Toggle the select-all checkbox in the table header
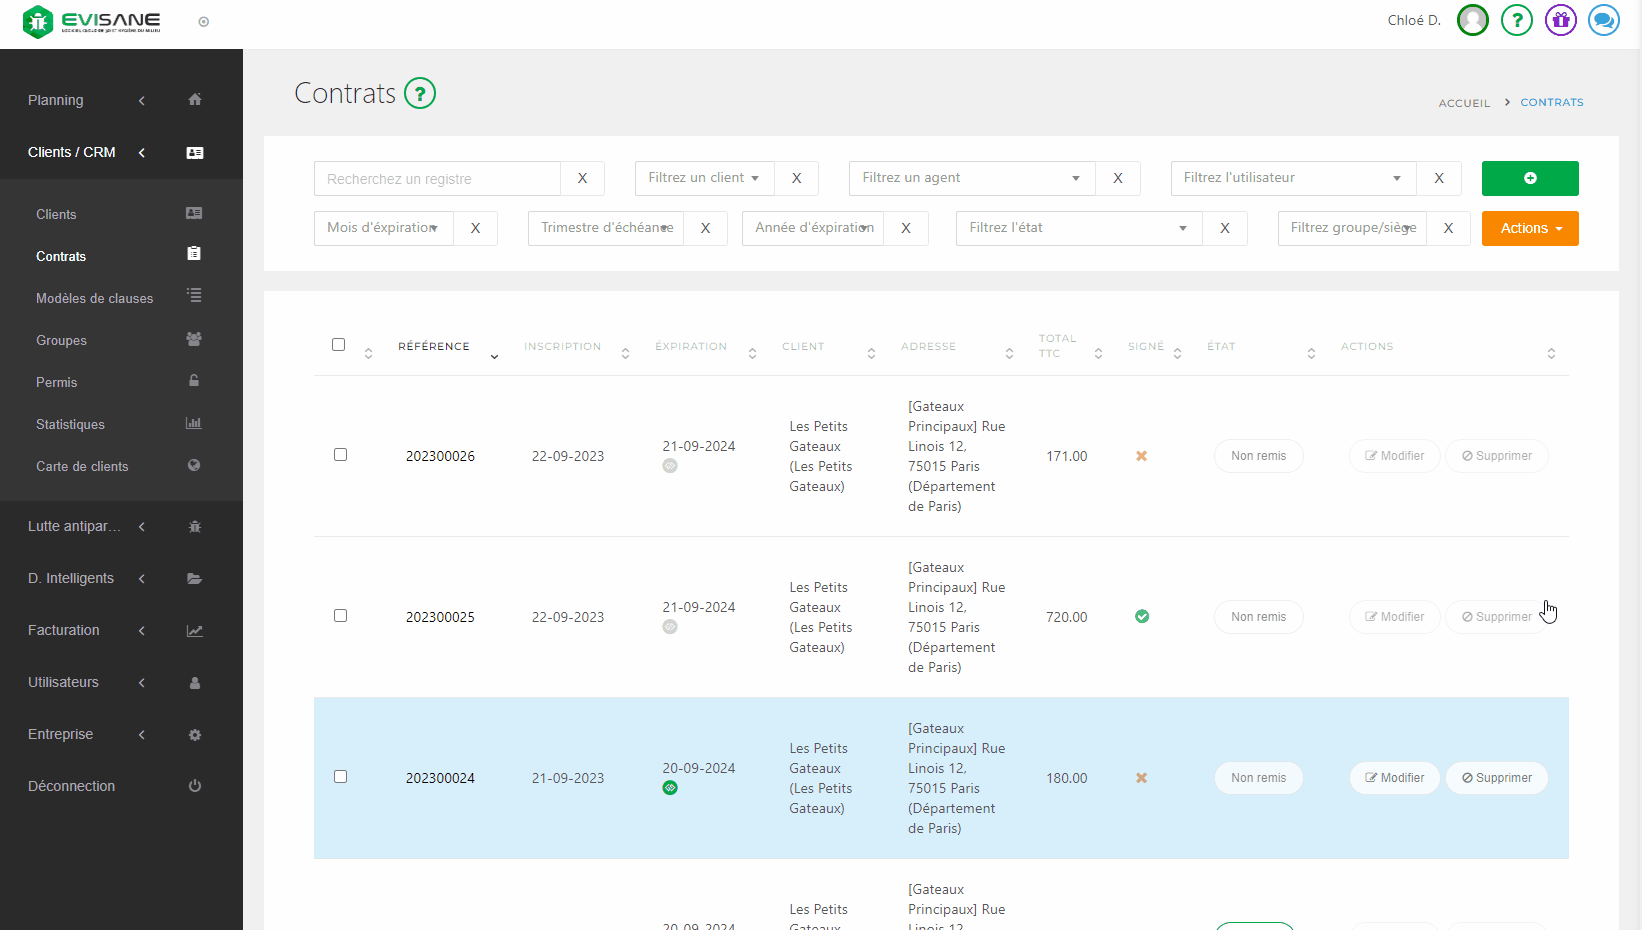1642x930 pixels. click(339, 345)
